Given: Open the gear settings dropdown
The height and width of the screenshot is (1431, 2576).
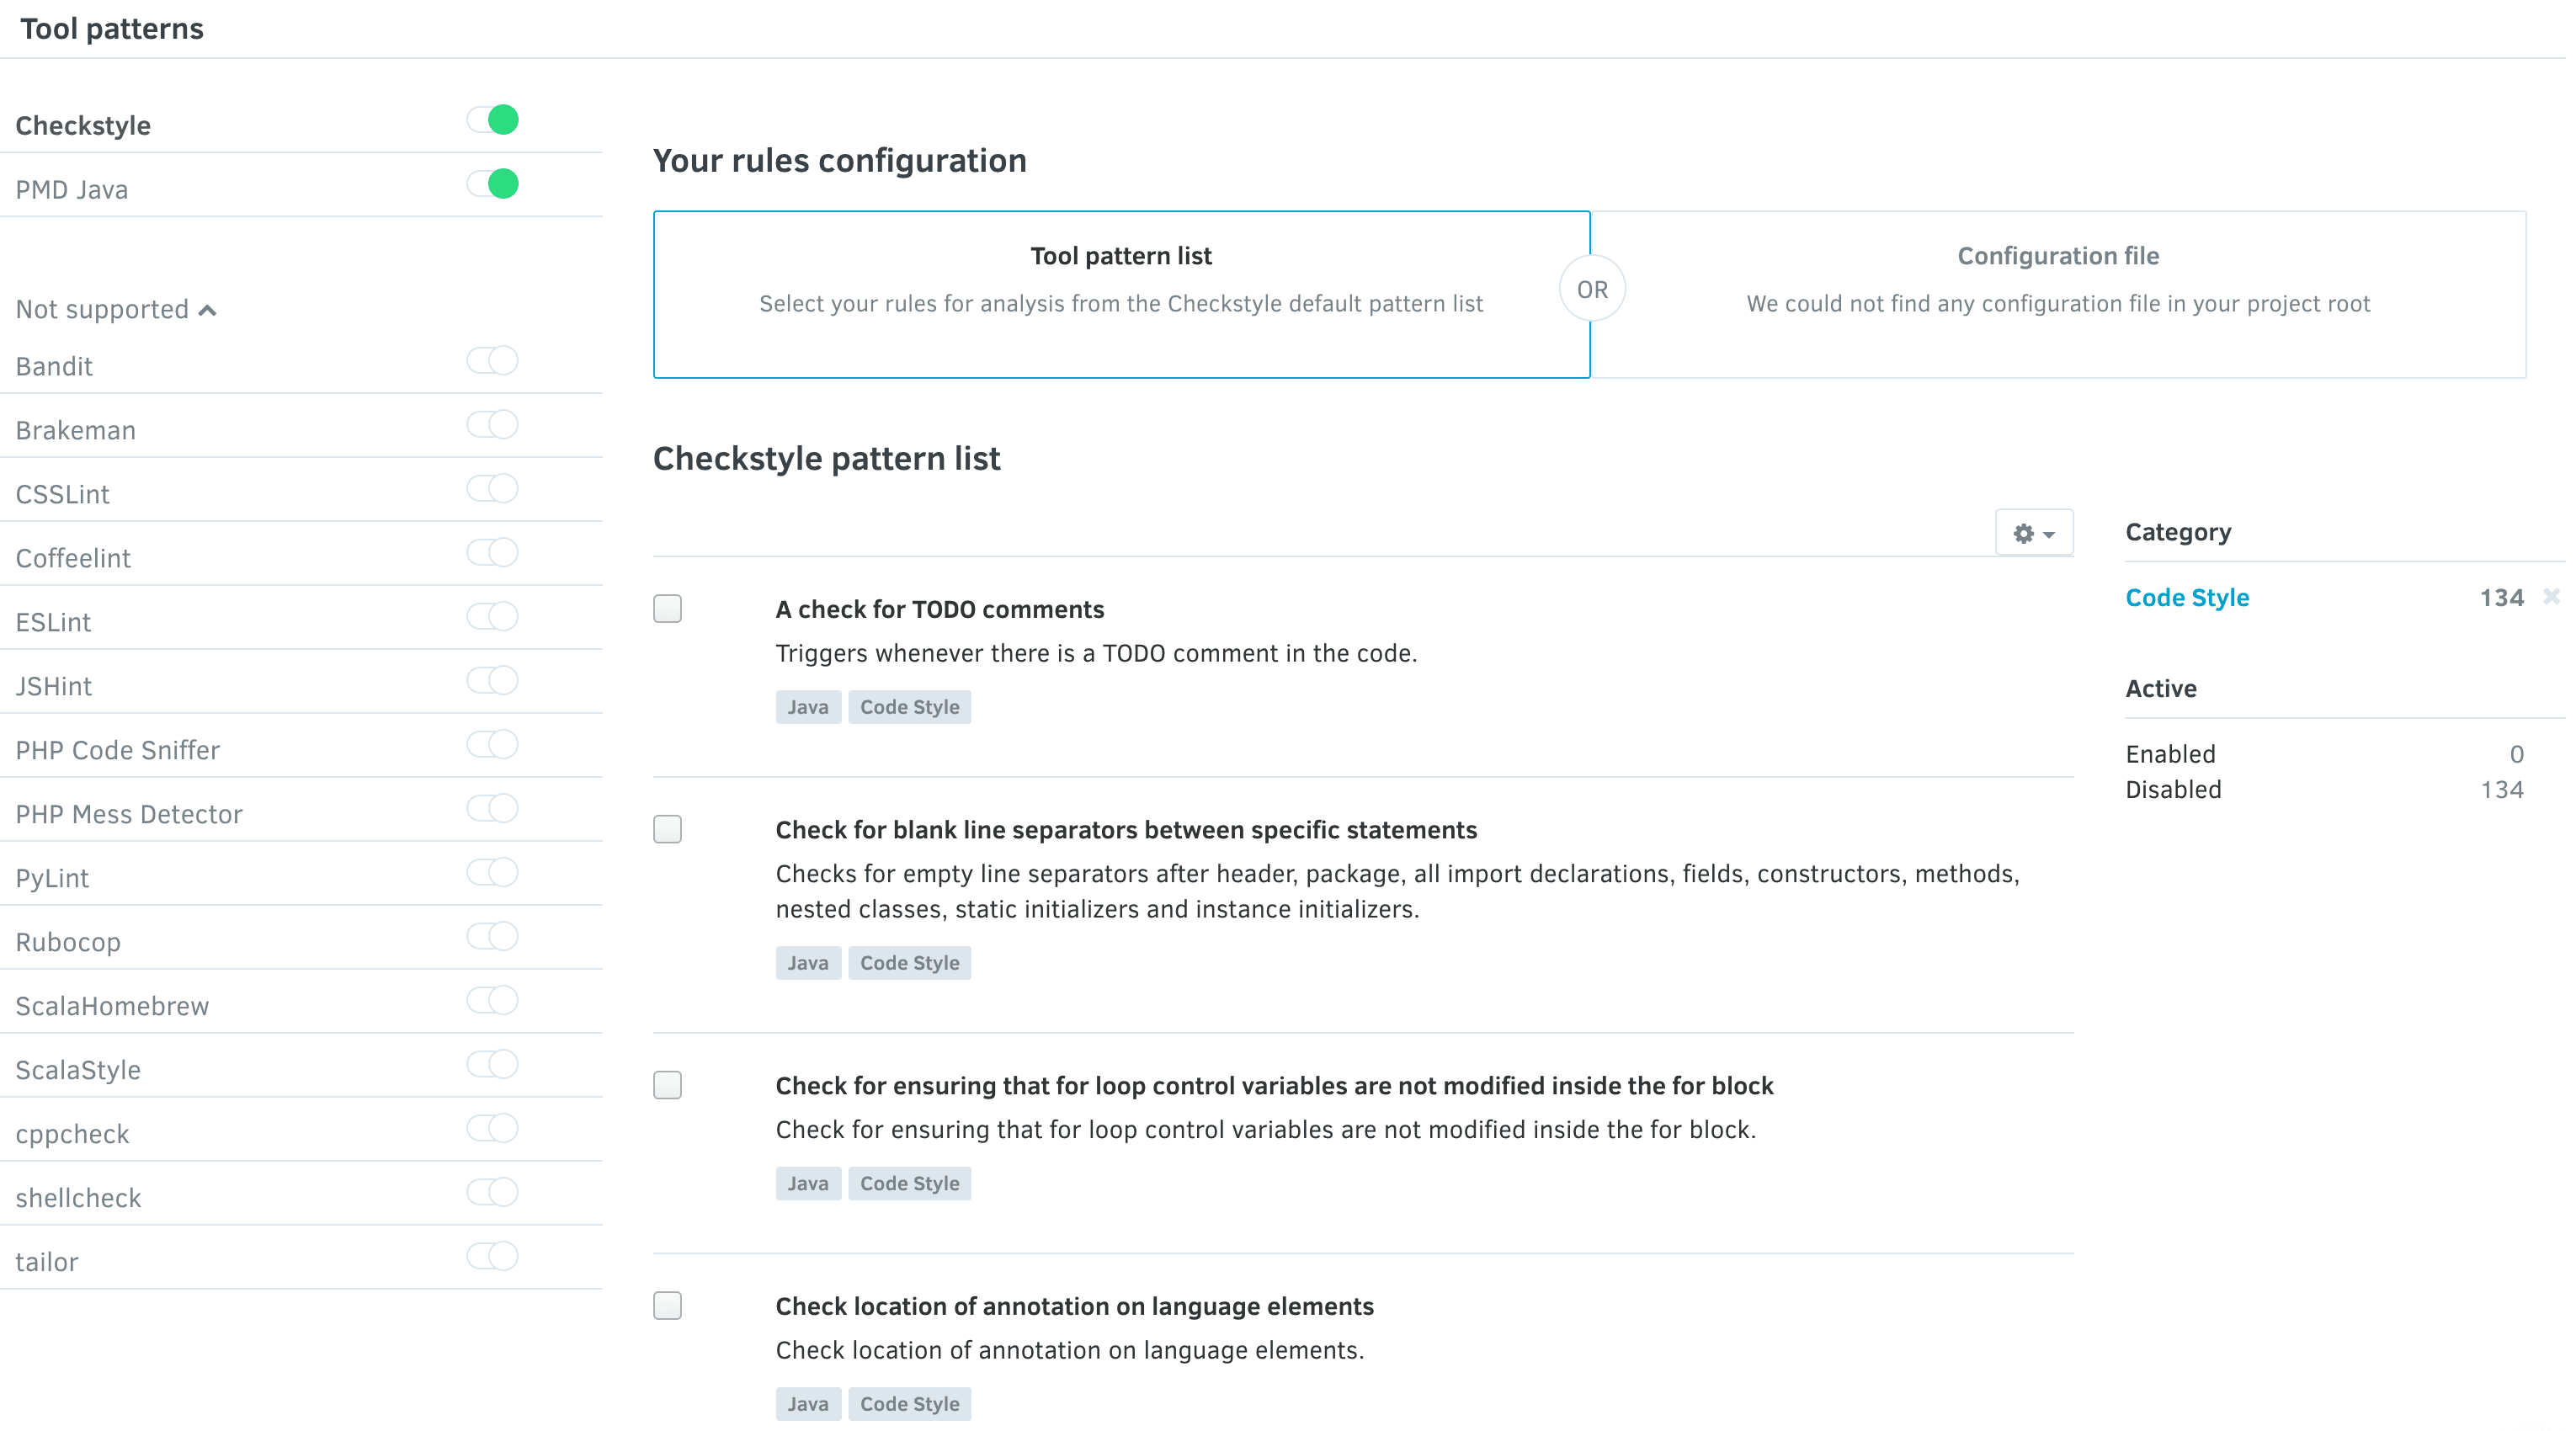Looking at the screenshot, I should coord(2033,533).
